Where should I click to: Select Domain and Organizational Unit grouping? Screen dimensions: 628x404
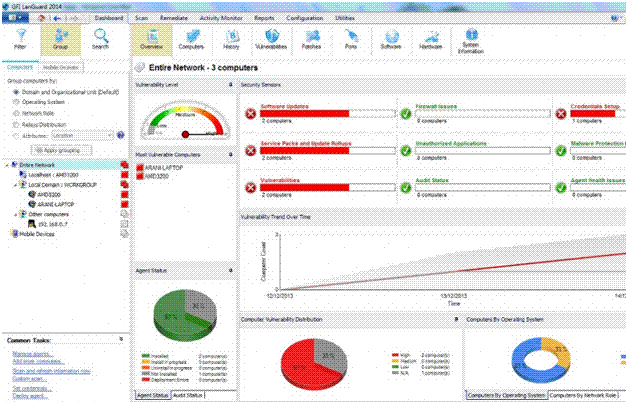point(16,92)
